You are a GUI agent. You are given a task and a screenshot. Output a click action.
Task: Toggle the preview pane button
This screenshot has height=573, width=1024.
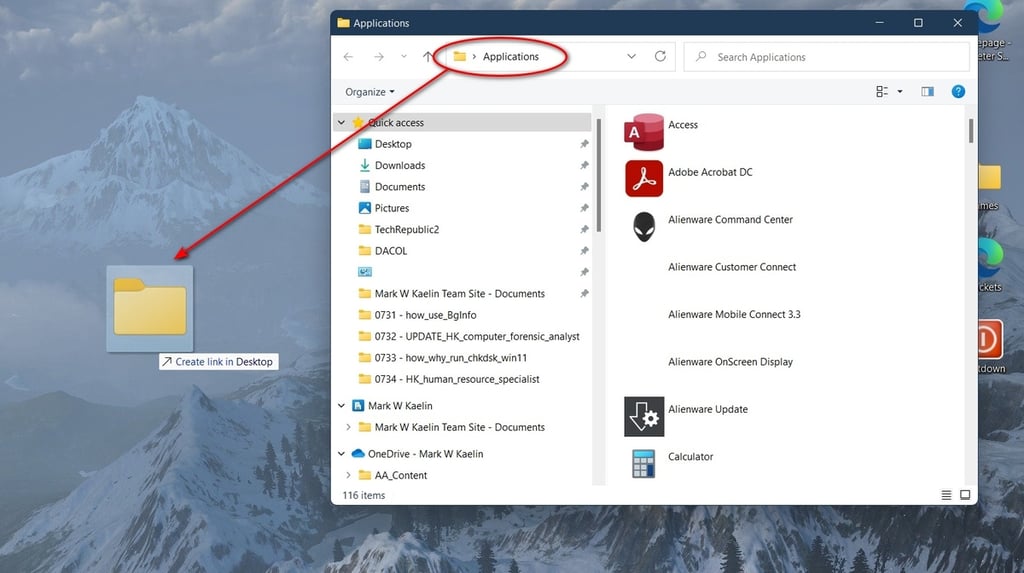[927, 92]
